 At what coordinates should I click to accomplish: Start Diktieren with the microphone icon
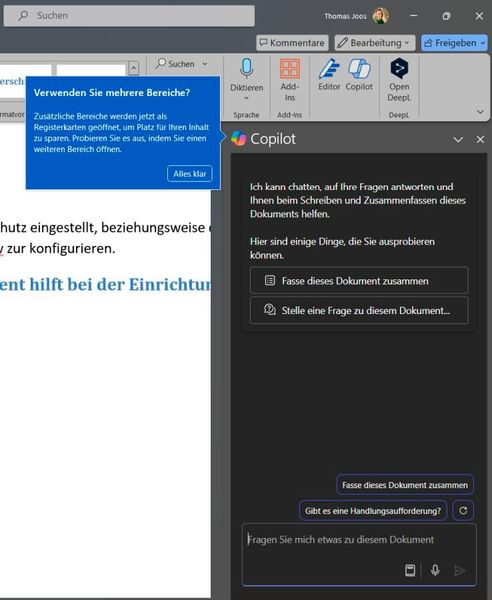(247, 70)
